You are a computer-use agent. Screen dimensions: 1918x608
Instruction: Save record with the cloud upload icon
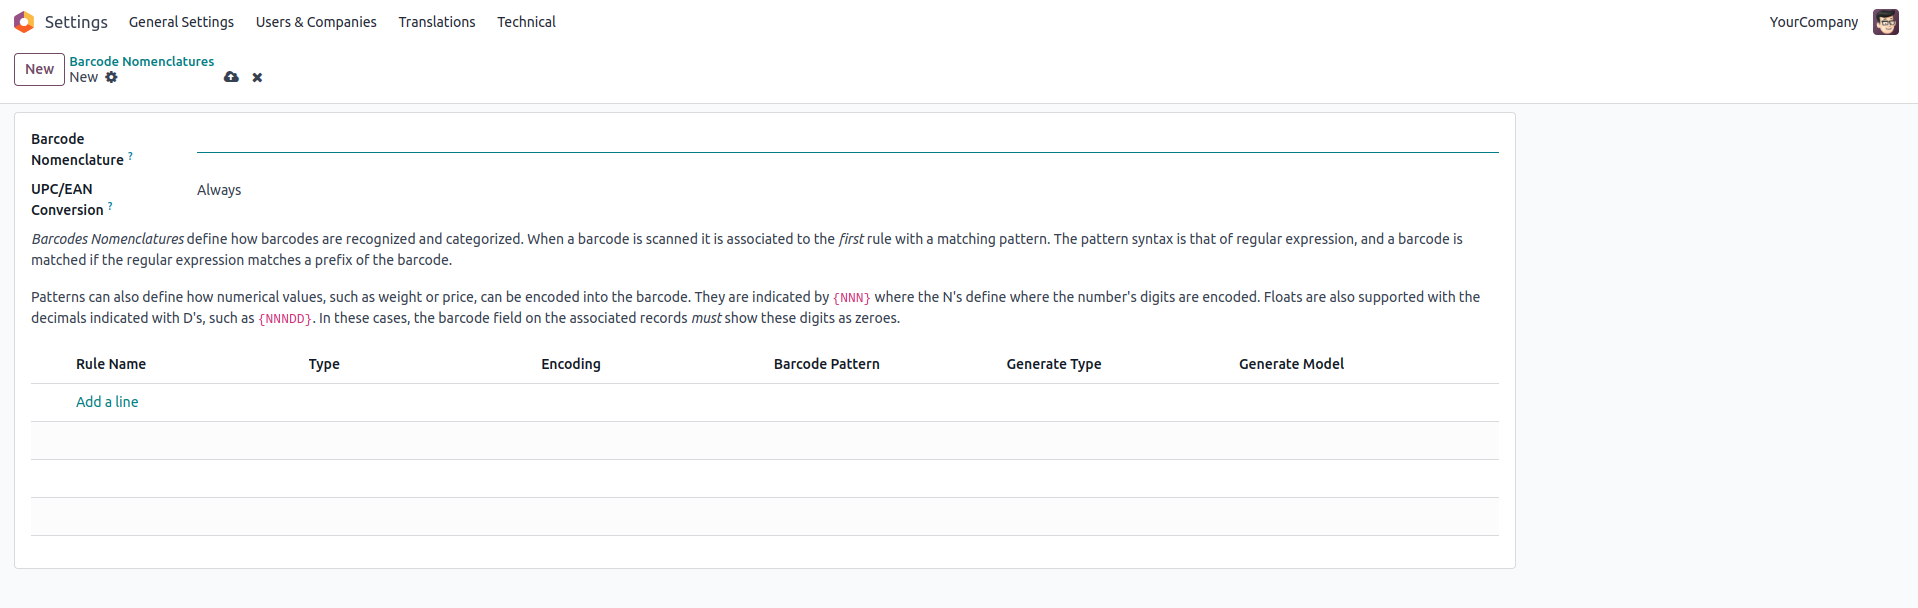click(x=231, y=77)
